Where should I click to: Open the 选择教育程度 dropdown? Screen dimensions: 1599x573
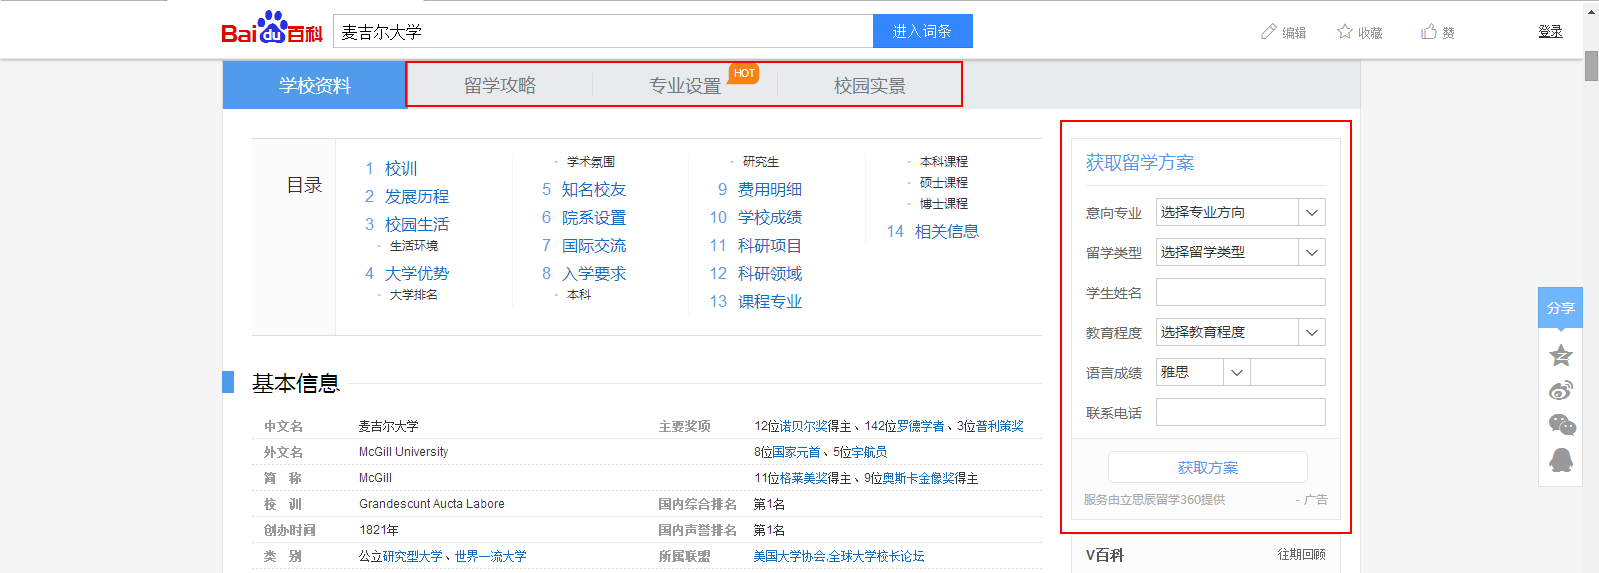coord(1240,332)
